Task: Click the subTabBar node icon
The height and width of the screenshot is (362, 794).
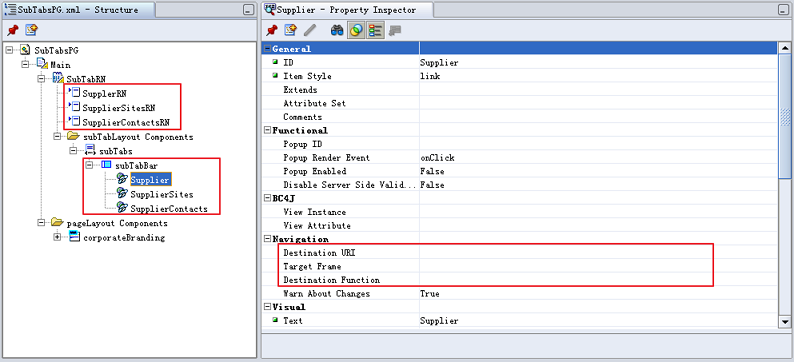Action: (106, 165)
